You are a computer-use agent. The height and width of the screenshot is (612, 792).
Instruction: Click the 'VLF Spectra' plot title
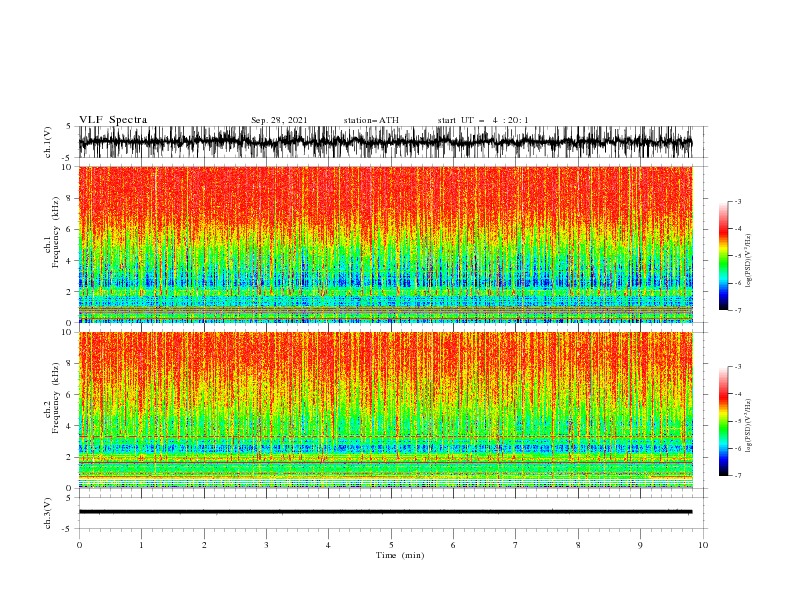coord(113,120)
